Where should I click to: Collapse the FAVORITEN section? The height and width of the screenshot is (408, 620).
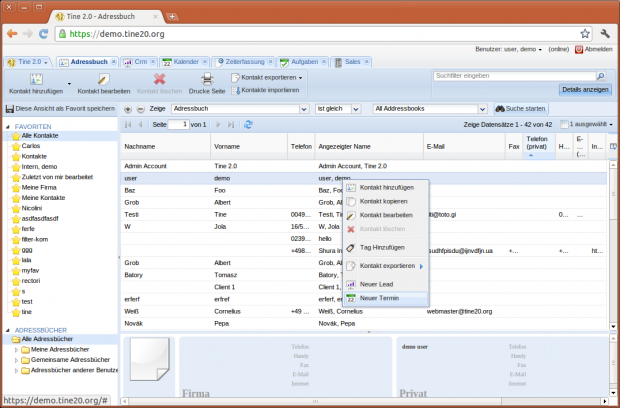pyautogui.click(x=8, y=127)
